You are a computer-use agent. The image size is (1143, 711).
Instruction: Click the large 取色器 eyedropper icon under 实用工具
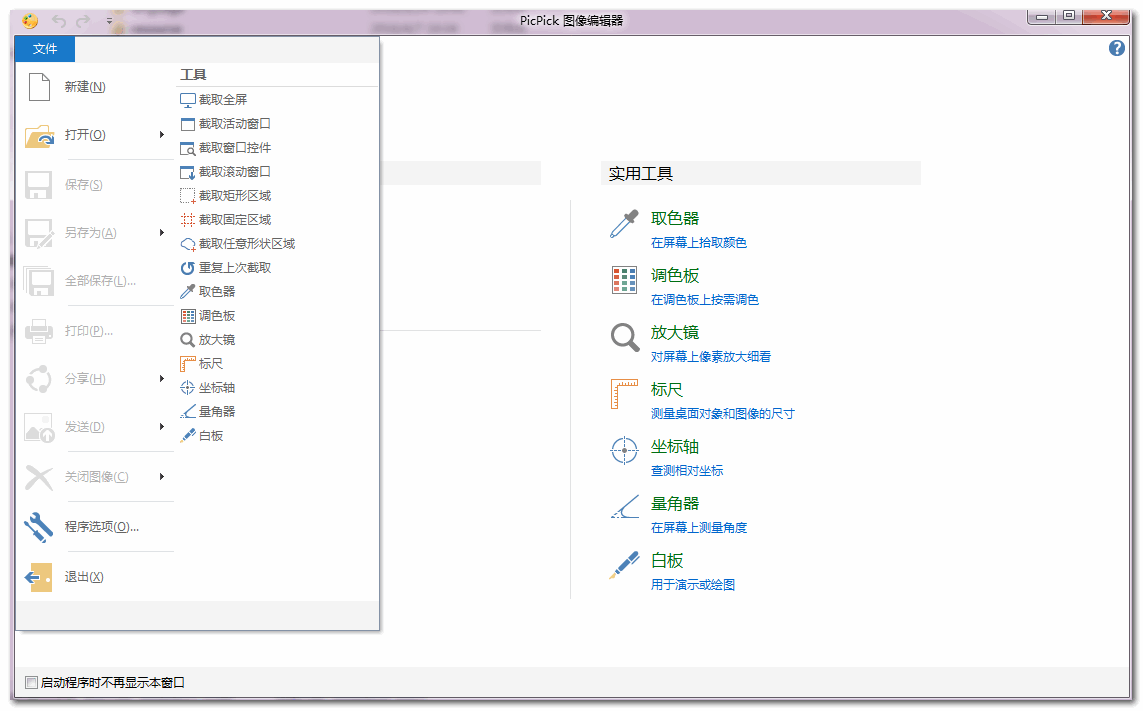(624, 224)
